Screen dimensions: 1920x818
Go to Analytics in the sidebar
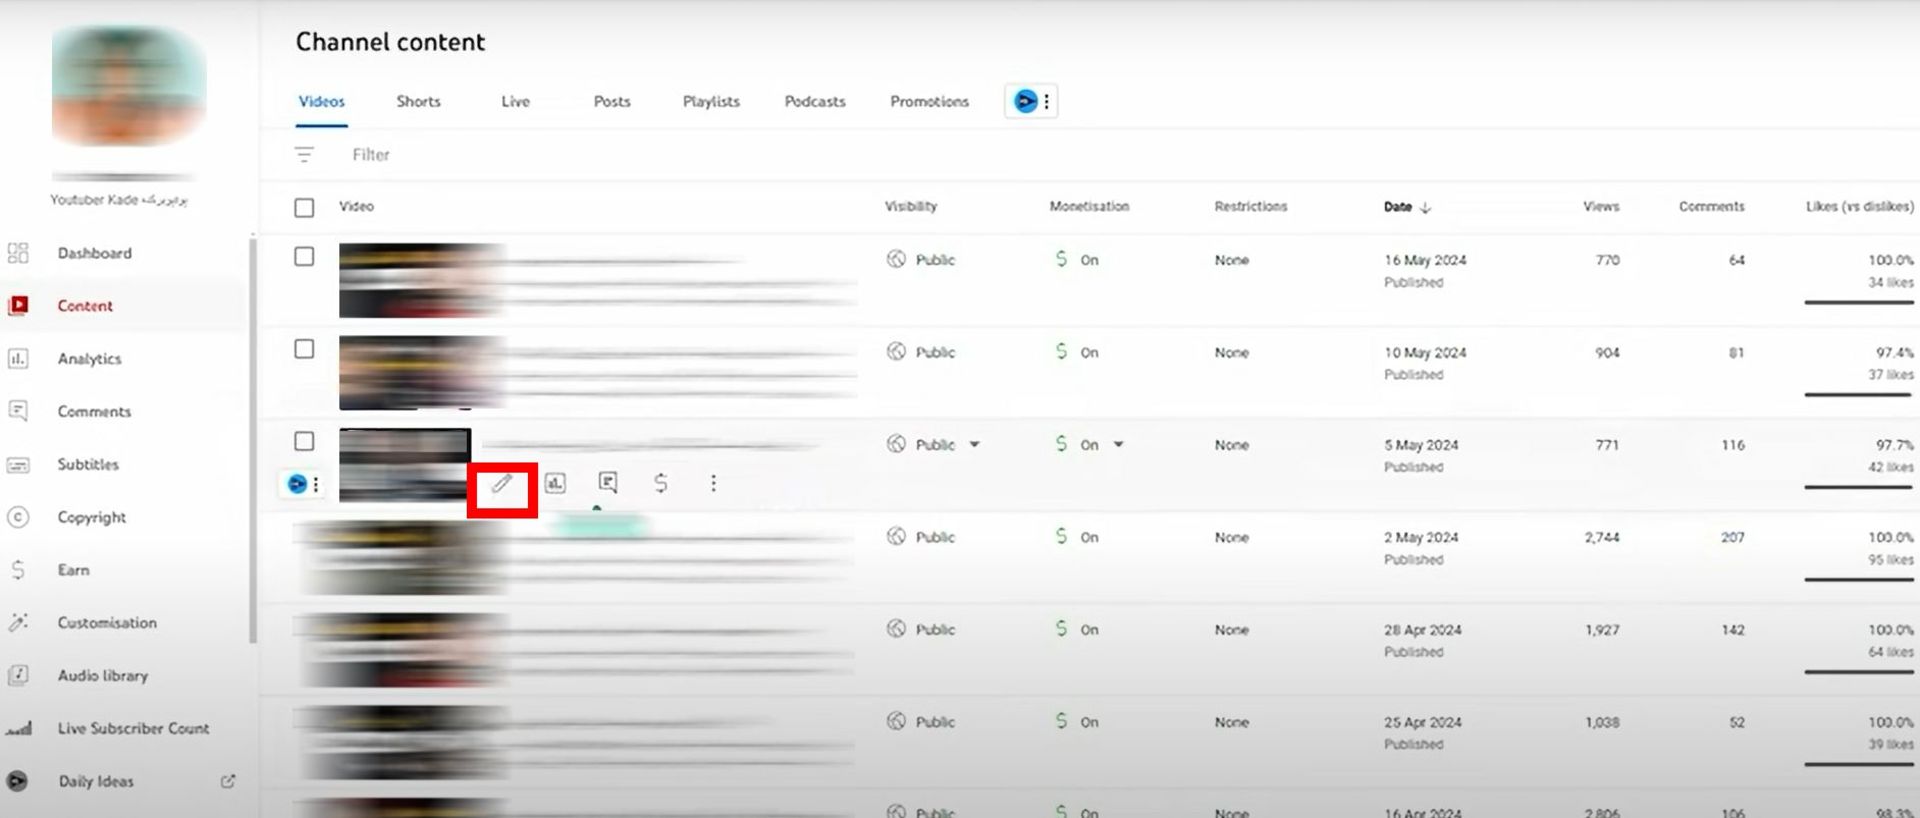pos(89,359)
